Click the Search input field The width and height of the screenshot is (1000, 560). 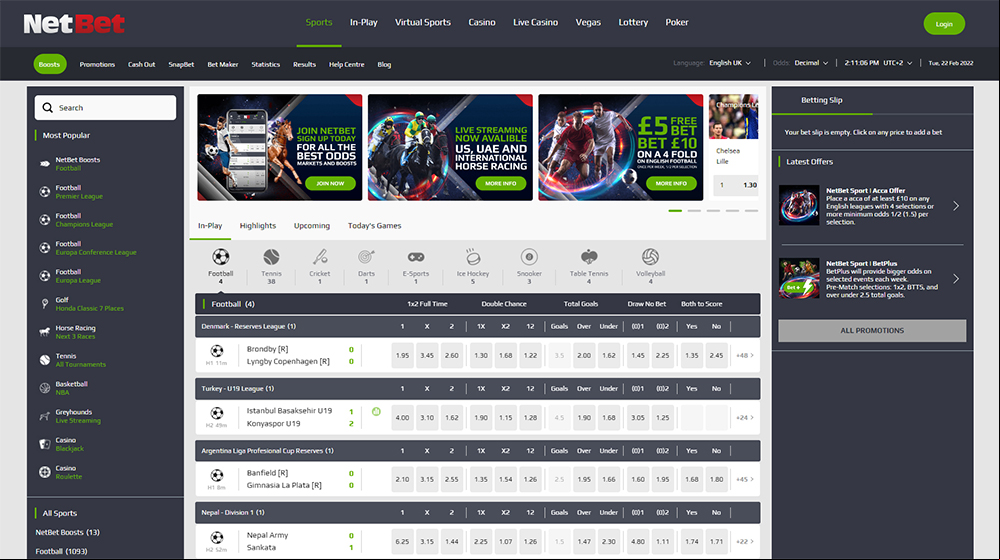click(105, 108)
